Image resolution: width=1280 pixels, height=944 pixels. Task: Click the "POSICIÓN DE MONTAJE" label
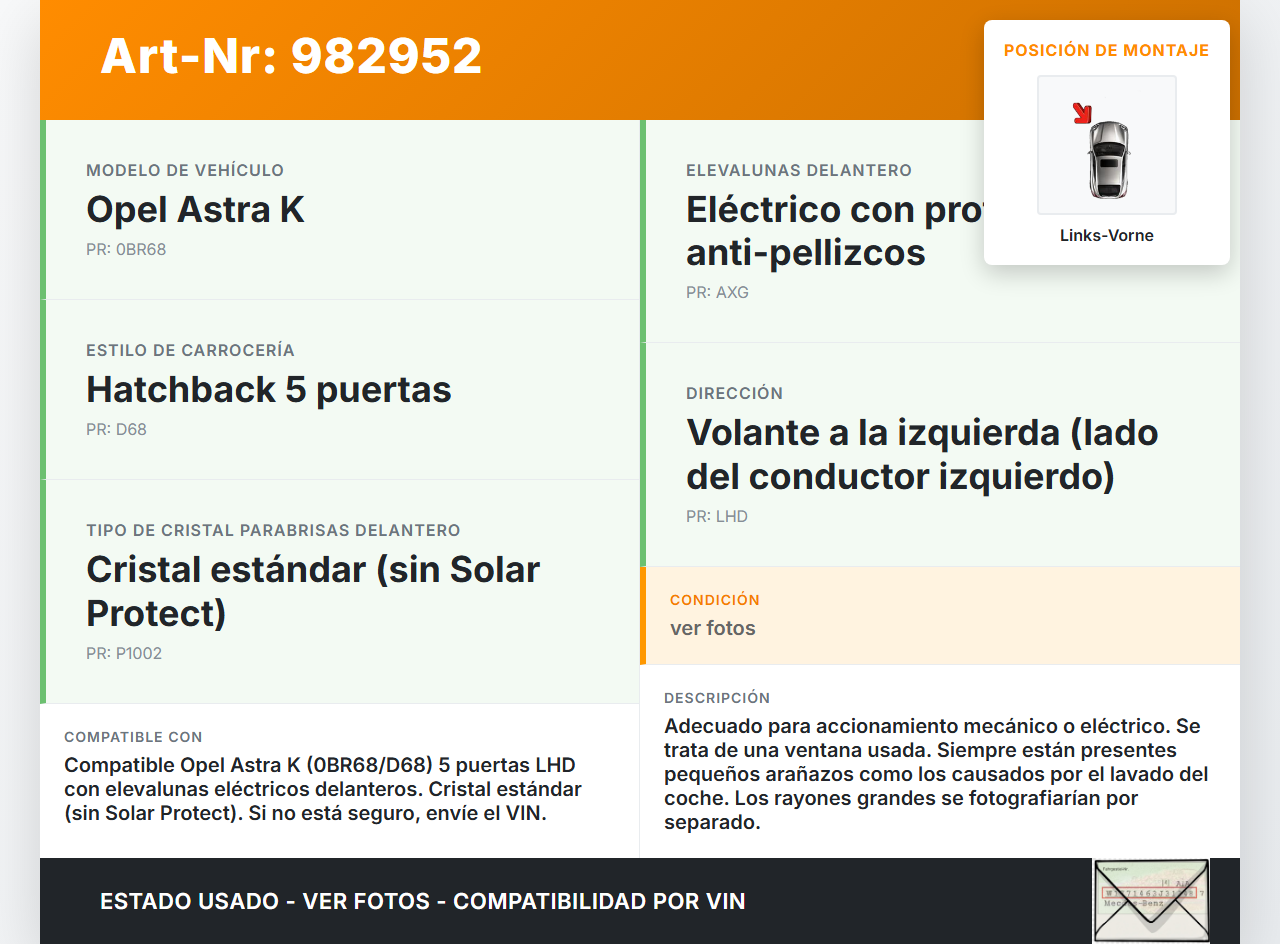[x=1107, y=50]
